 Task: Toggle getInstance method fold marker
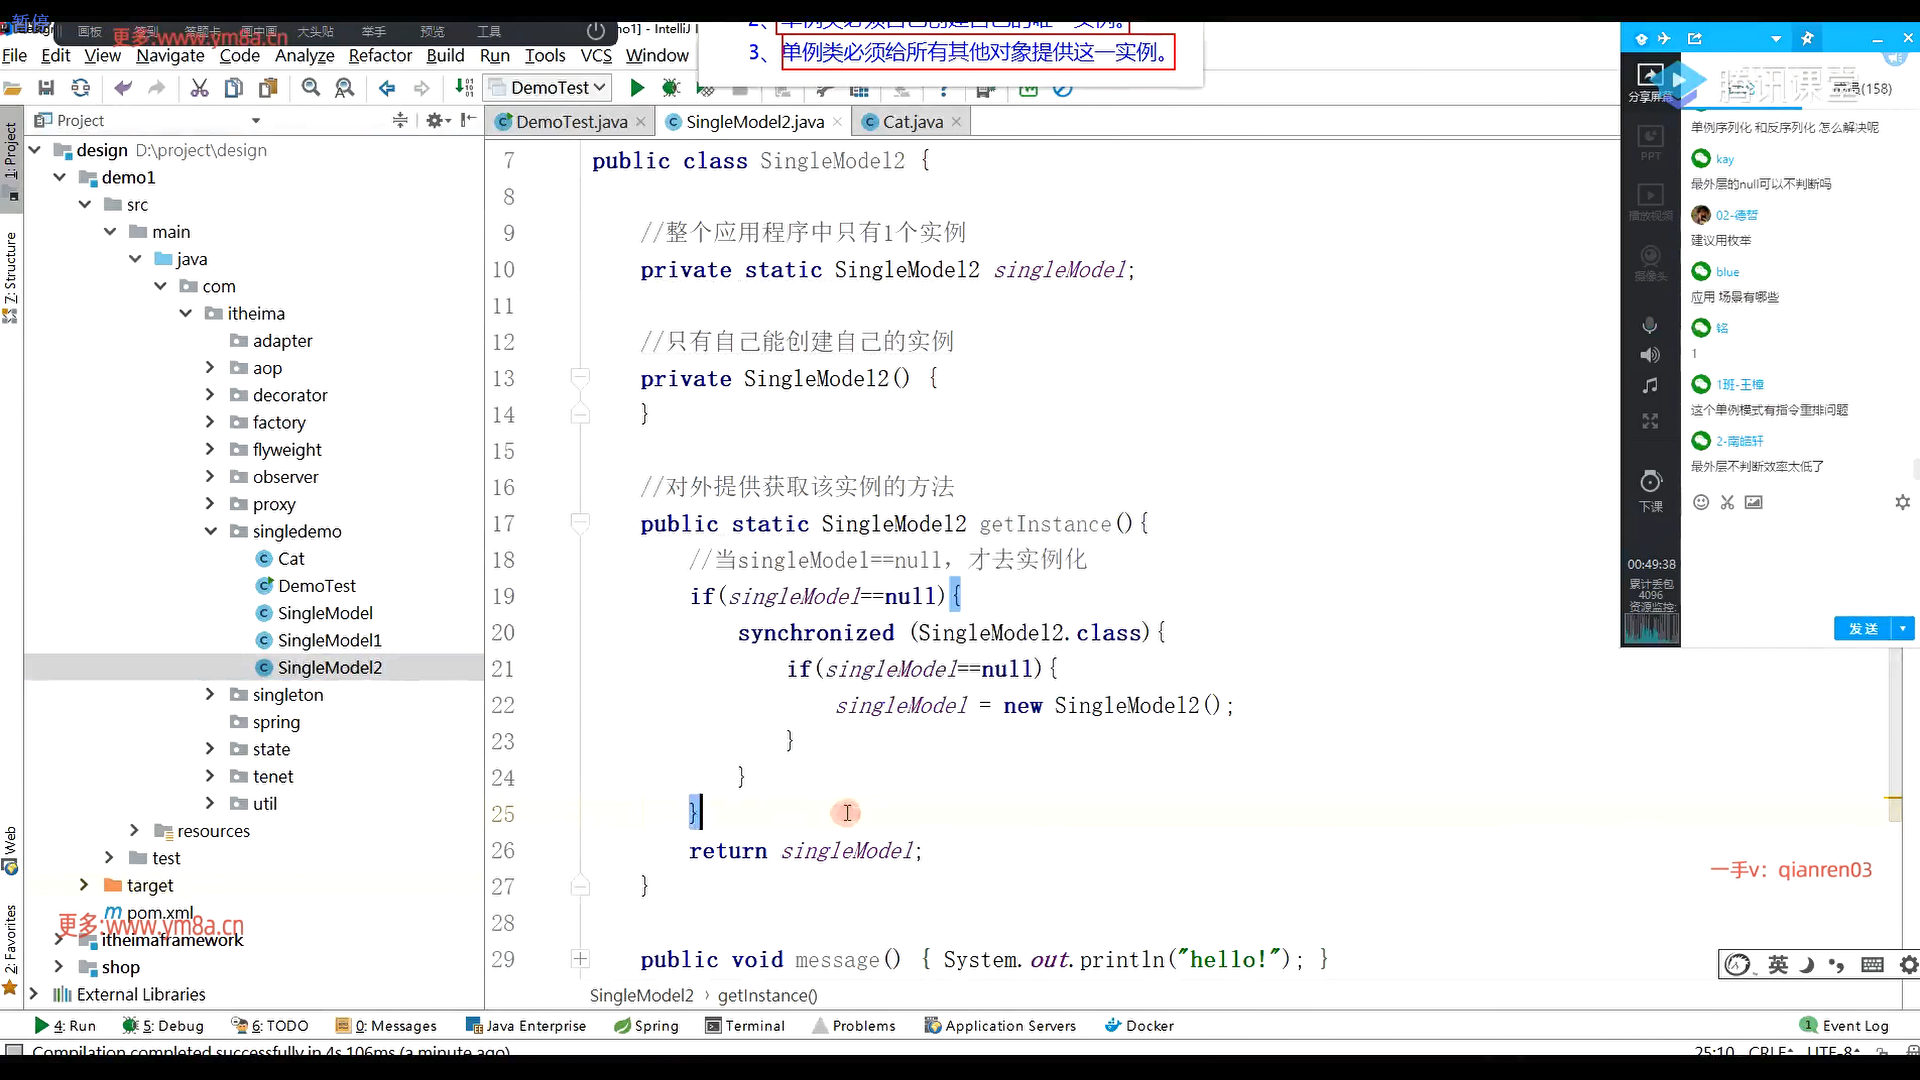tap(579, 522)
